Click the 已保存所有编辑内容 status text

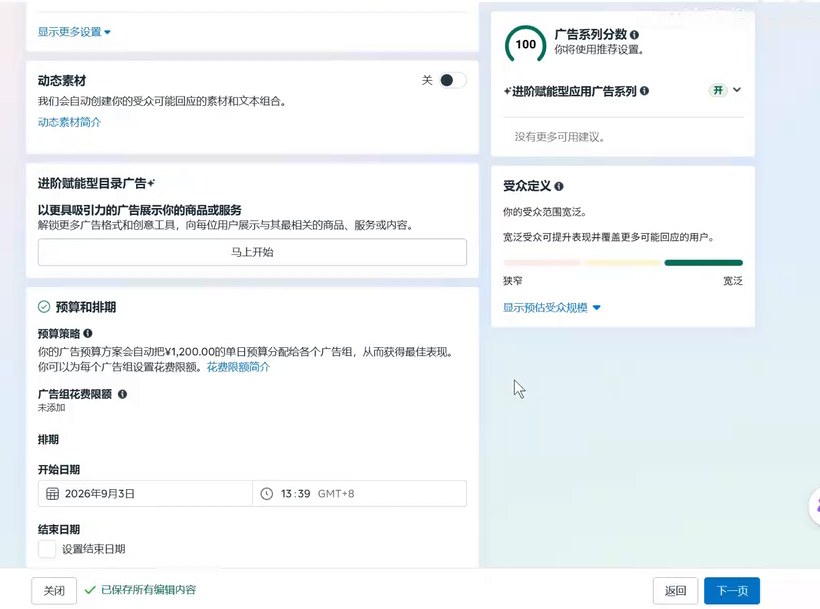point(149,590)
